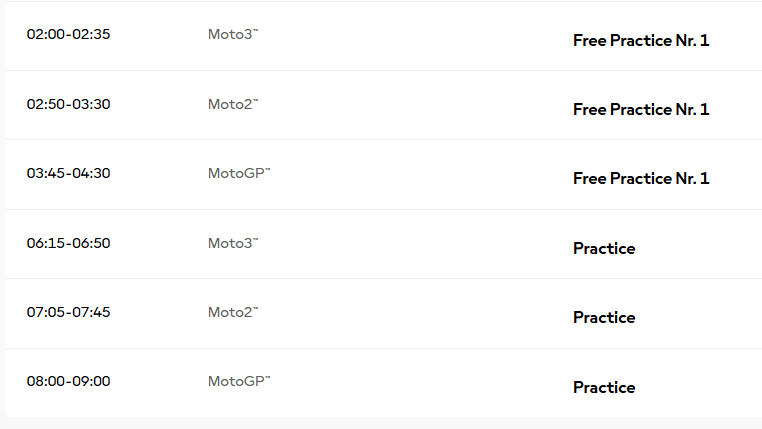This screenshot has height=429, width=762.
Task: Select MotoGP label in the 08:00 row
Action: click(239, 381)
